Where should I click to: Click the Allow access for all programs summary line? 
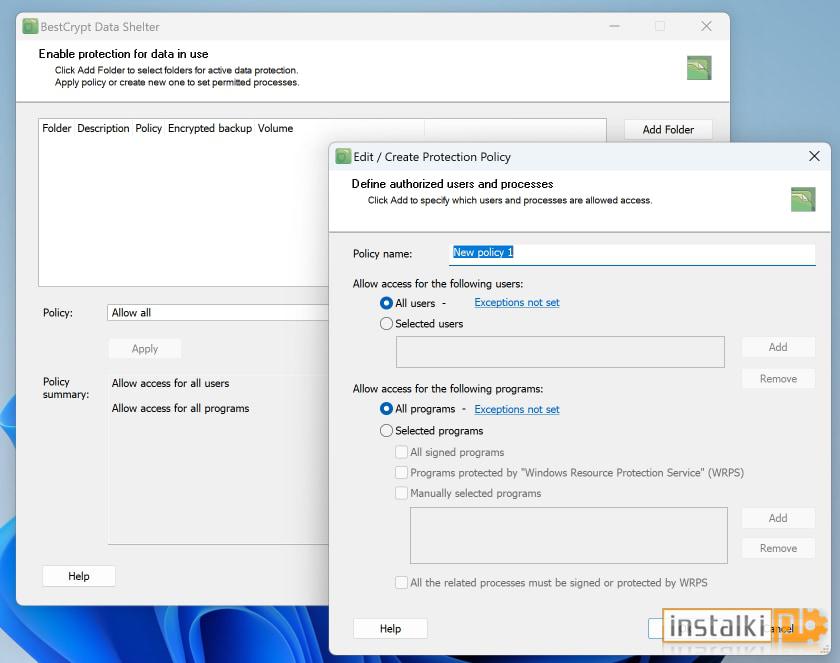tap(181, 408)
